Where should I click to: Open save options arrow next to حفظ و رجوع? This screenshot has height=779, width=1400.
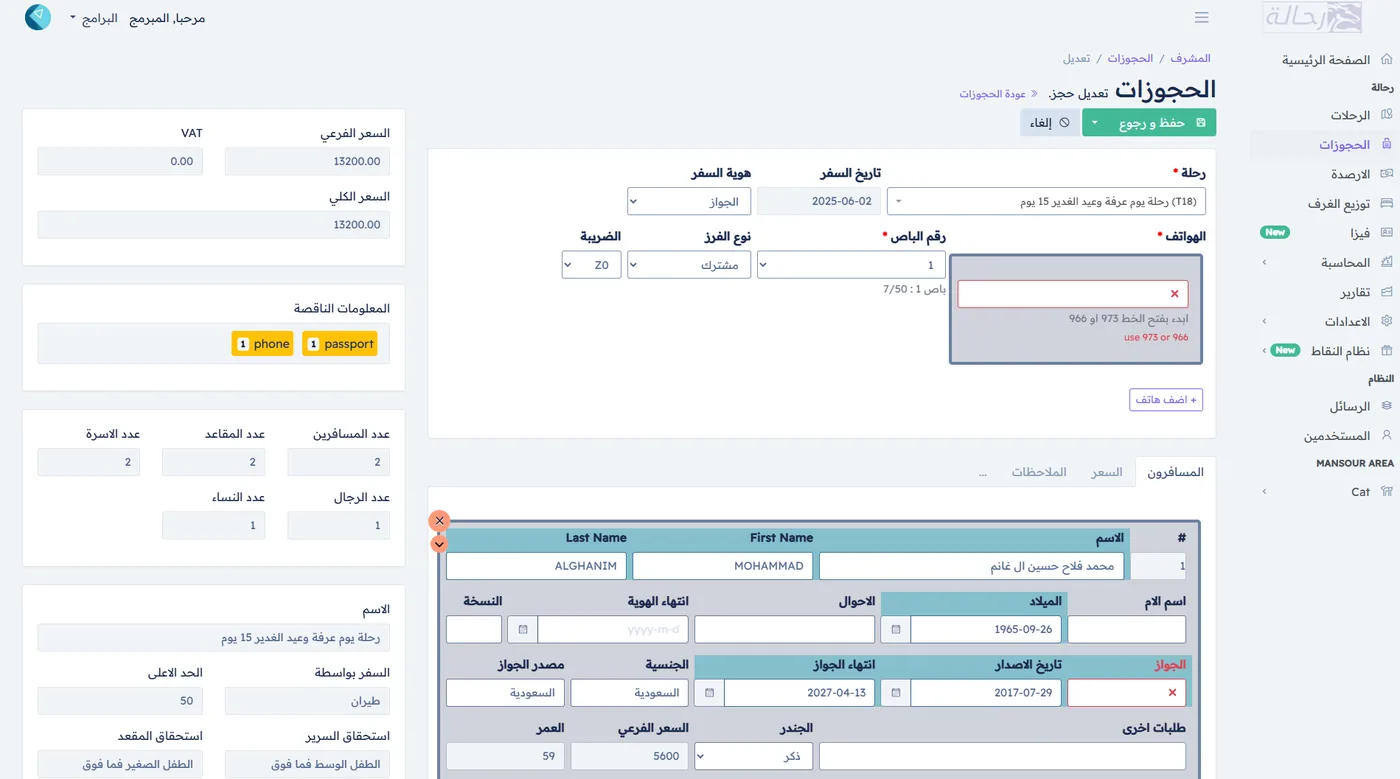(1095, 123)
